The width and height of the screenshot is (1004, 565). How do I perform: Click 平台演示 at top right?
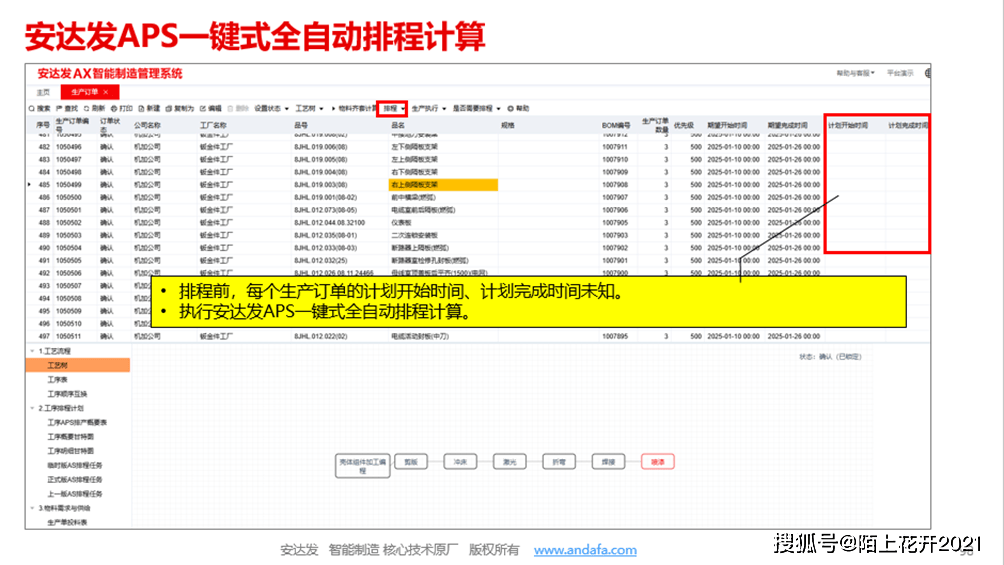coord(900,73)
